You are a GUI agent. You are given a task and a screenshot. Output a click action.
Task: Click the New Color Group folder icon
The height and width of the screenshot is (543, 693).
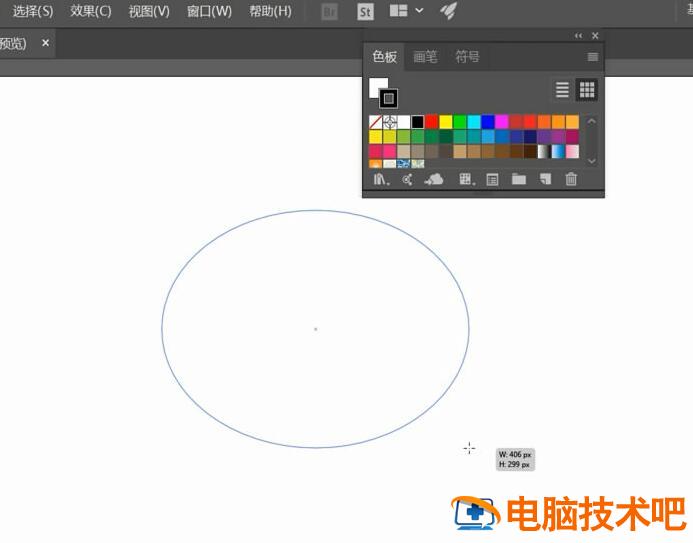(518, 180)
